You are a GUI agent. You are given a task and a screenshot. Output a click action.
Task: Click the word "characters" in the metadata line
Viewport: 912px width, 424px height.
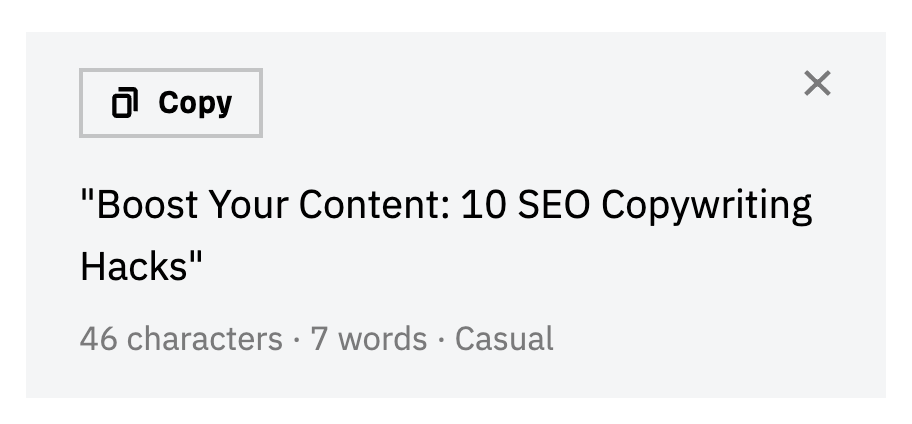(x=205, y=339)
